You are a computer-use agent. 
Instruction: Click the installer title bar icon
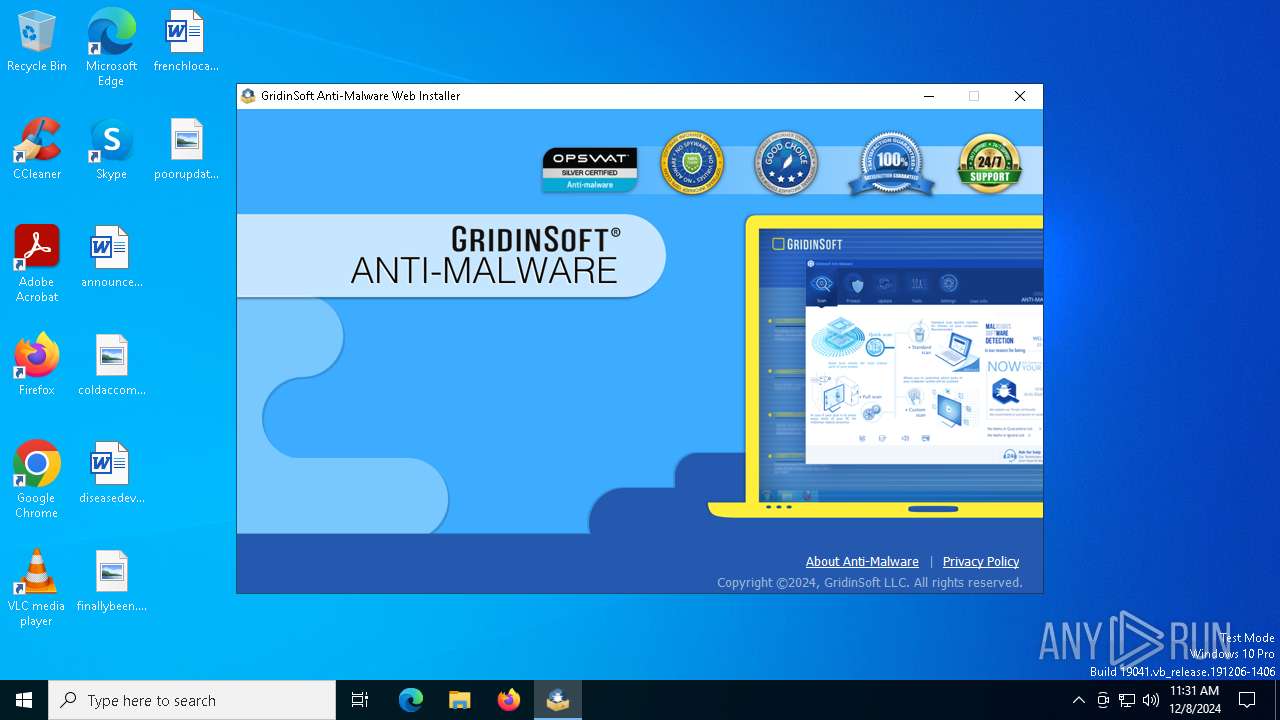[x=248, y=96]
